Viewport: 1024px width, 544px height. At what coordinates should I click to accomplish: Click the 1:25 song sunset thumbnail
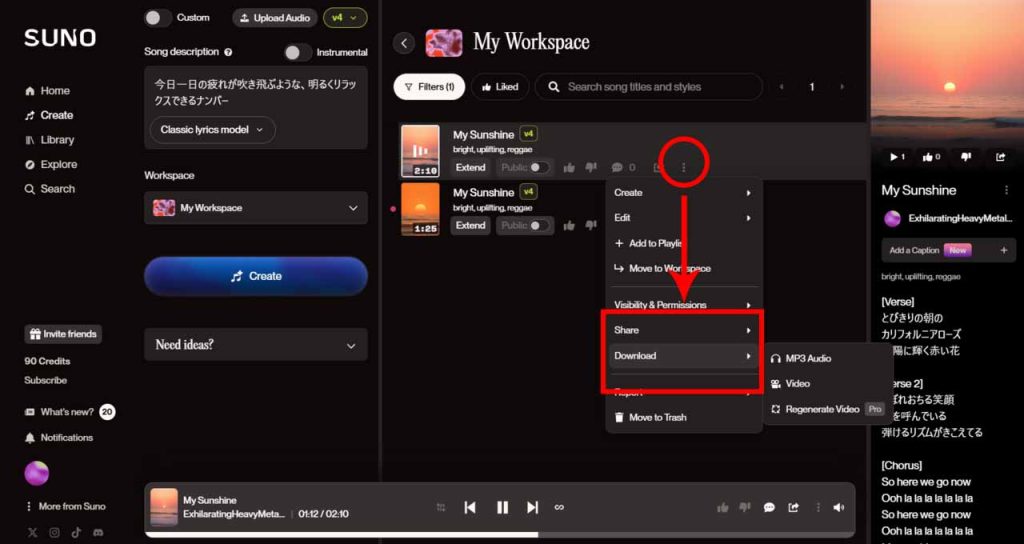pyautogui.click(x=420, y=209)
